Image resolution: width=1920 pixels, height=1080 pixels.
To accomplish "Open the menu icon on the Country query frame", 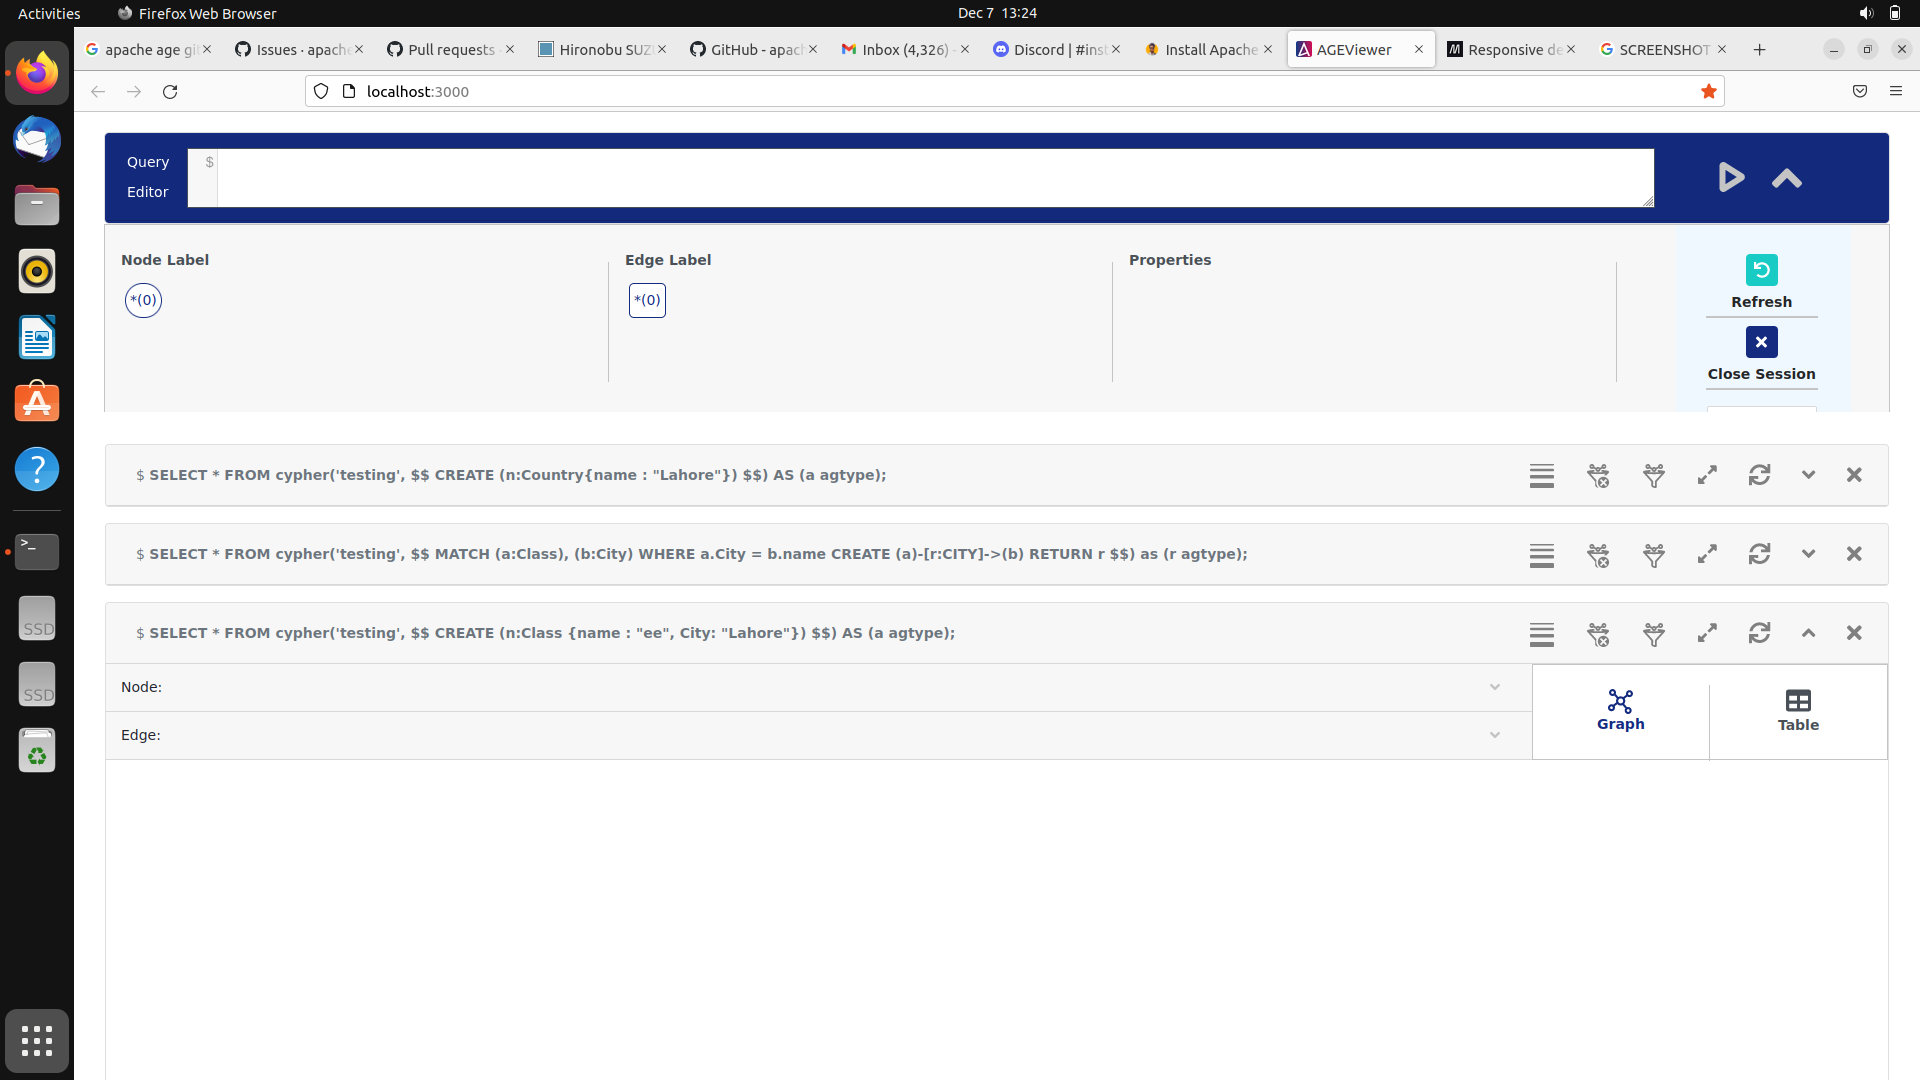I will (x=1542, y=475).
